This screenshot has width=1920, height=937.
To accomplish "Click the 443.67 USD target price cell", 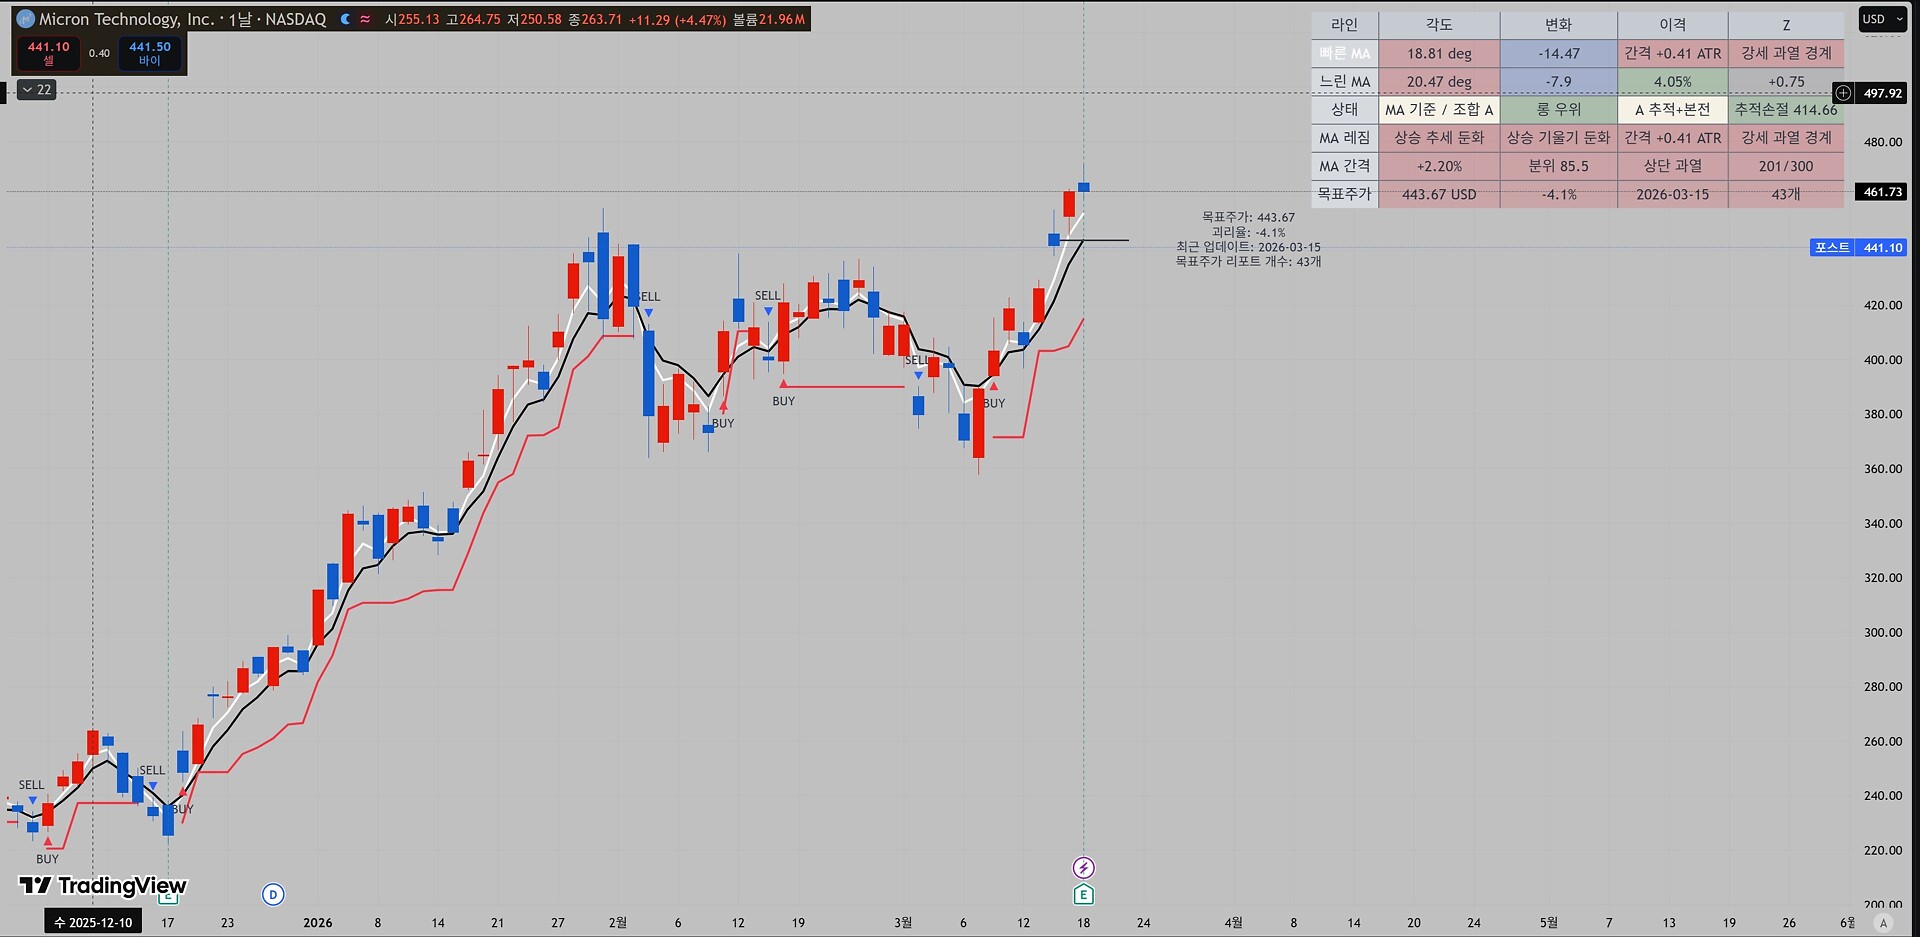I will [x=1439, y=194].
